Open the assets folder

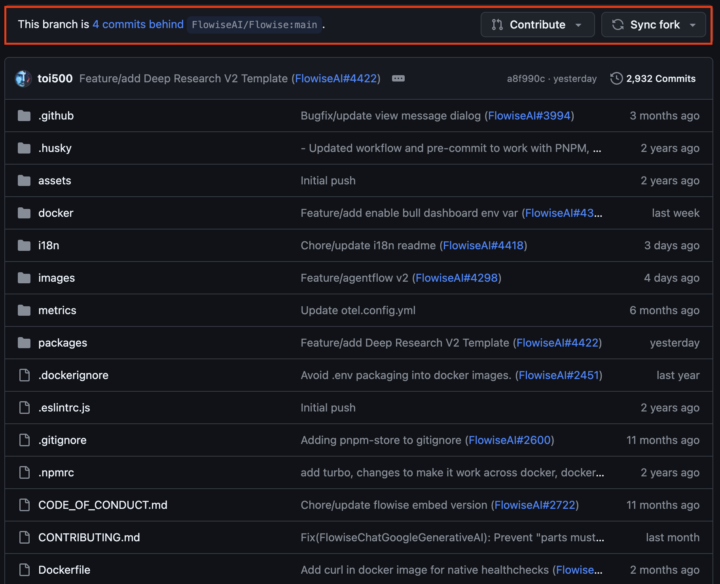pos(55,180)
